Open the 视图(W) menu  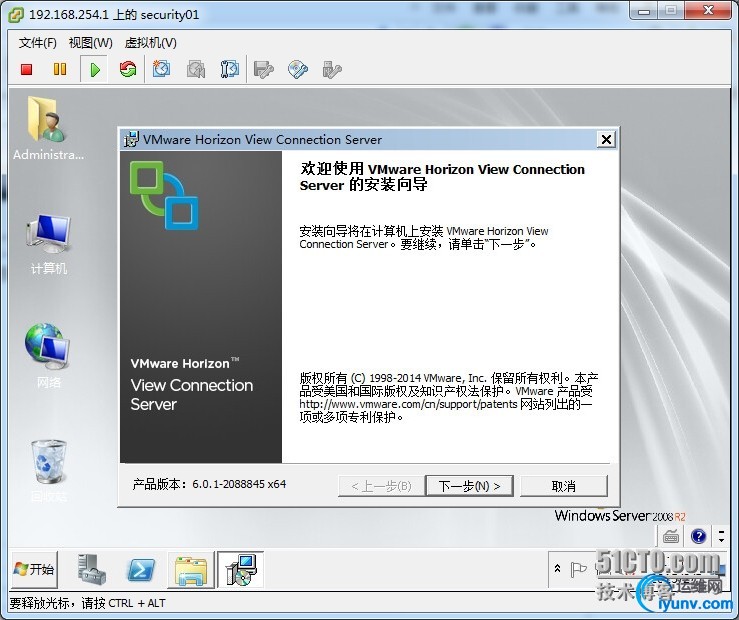click(x=90, y=43)
